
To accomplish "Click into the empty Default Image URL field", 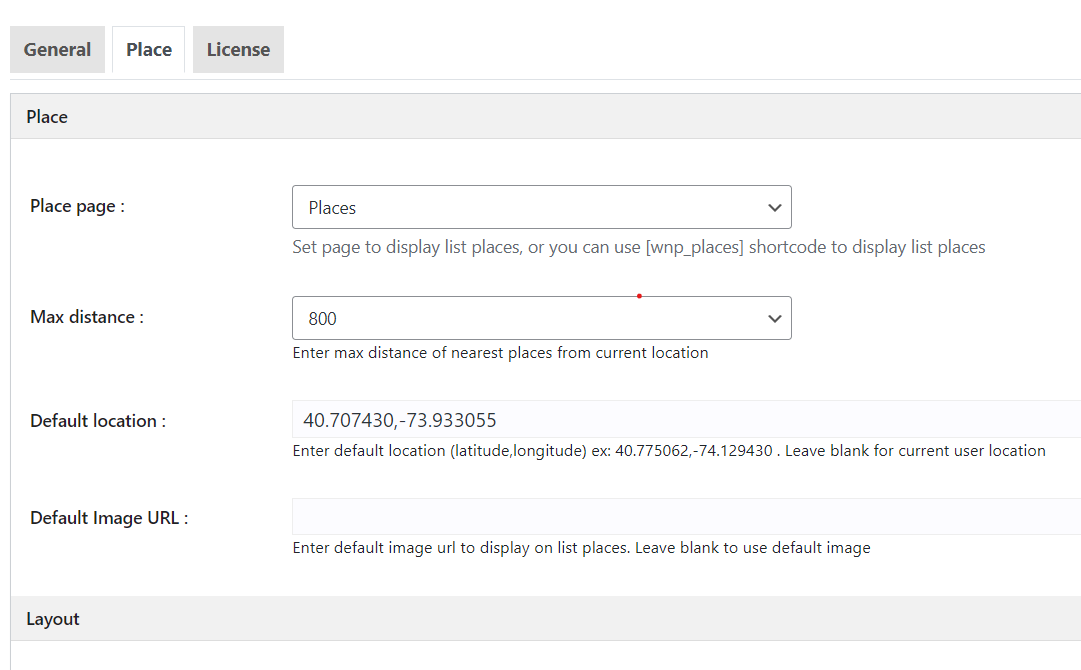I will [x=685, y=517].
